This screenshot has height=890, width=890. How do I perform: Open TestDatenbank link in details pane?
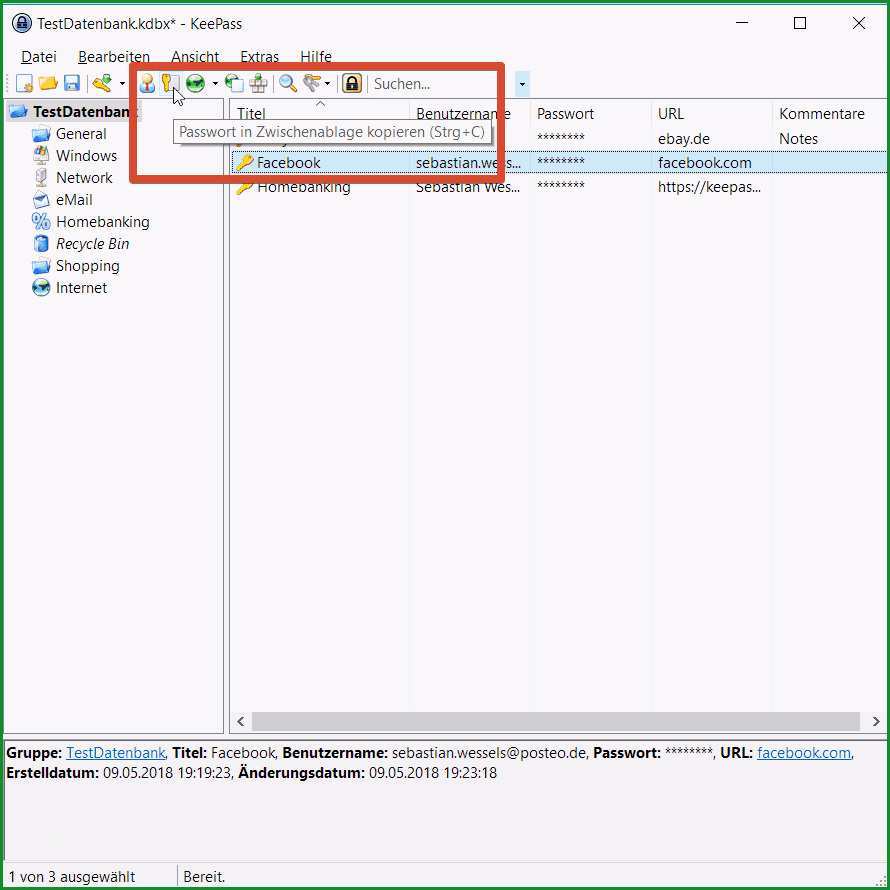click(x=116, y=753)
